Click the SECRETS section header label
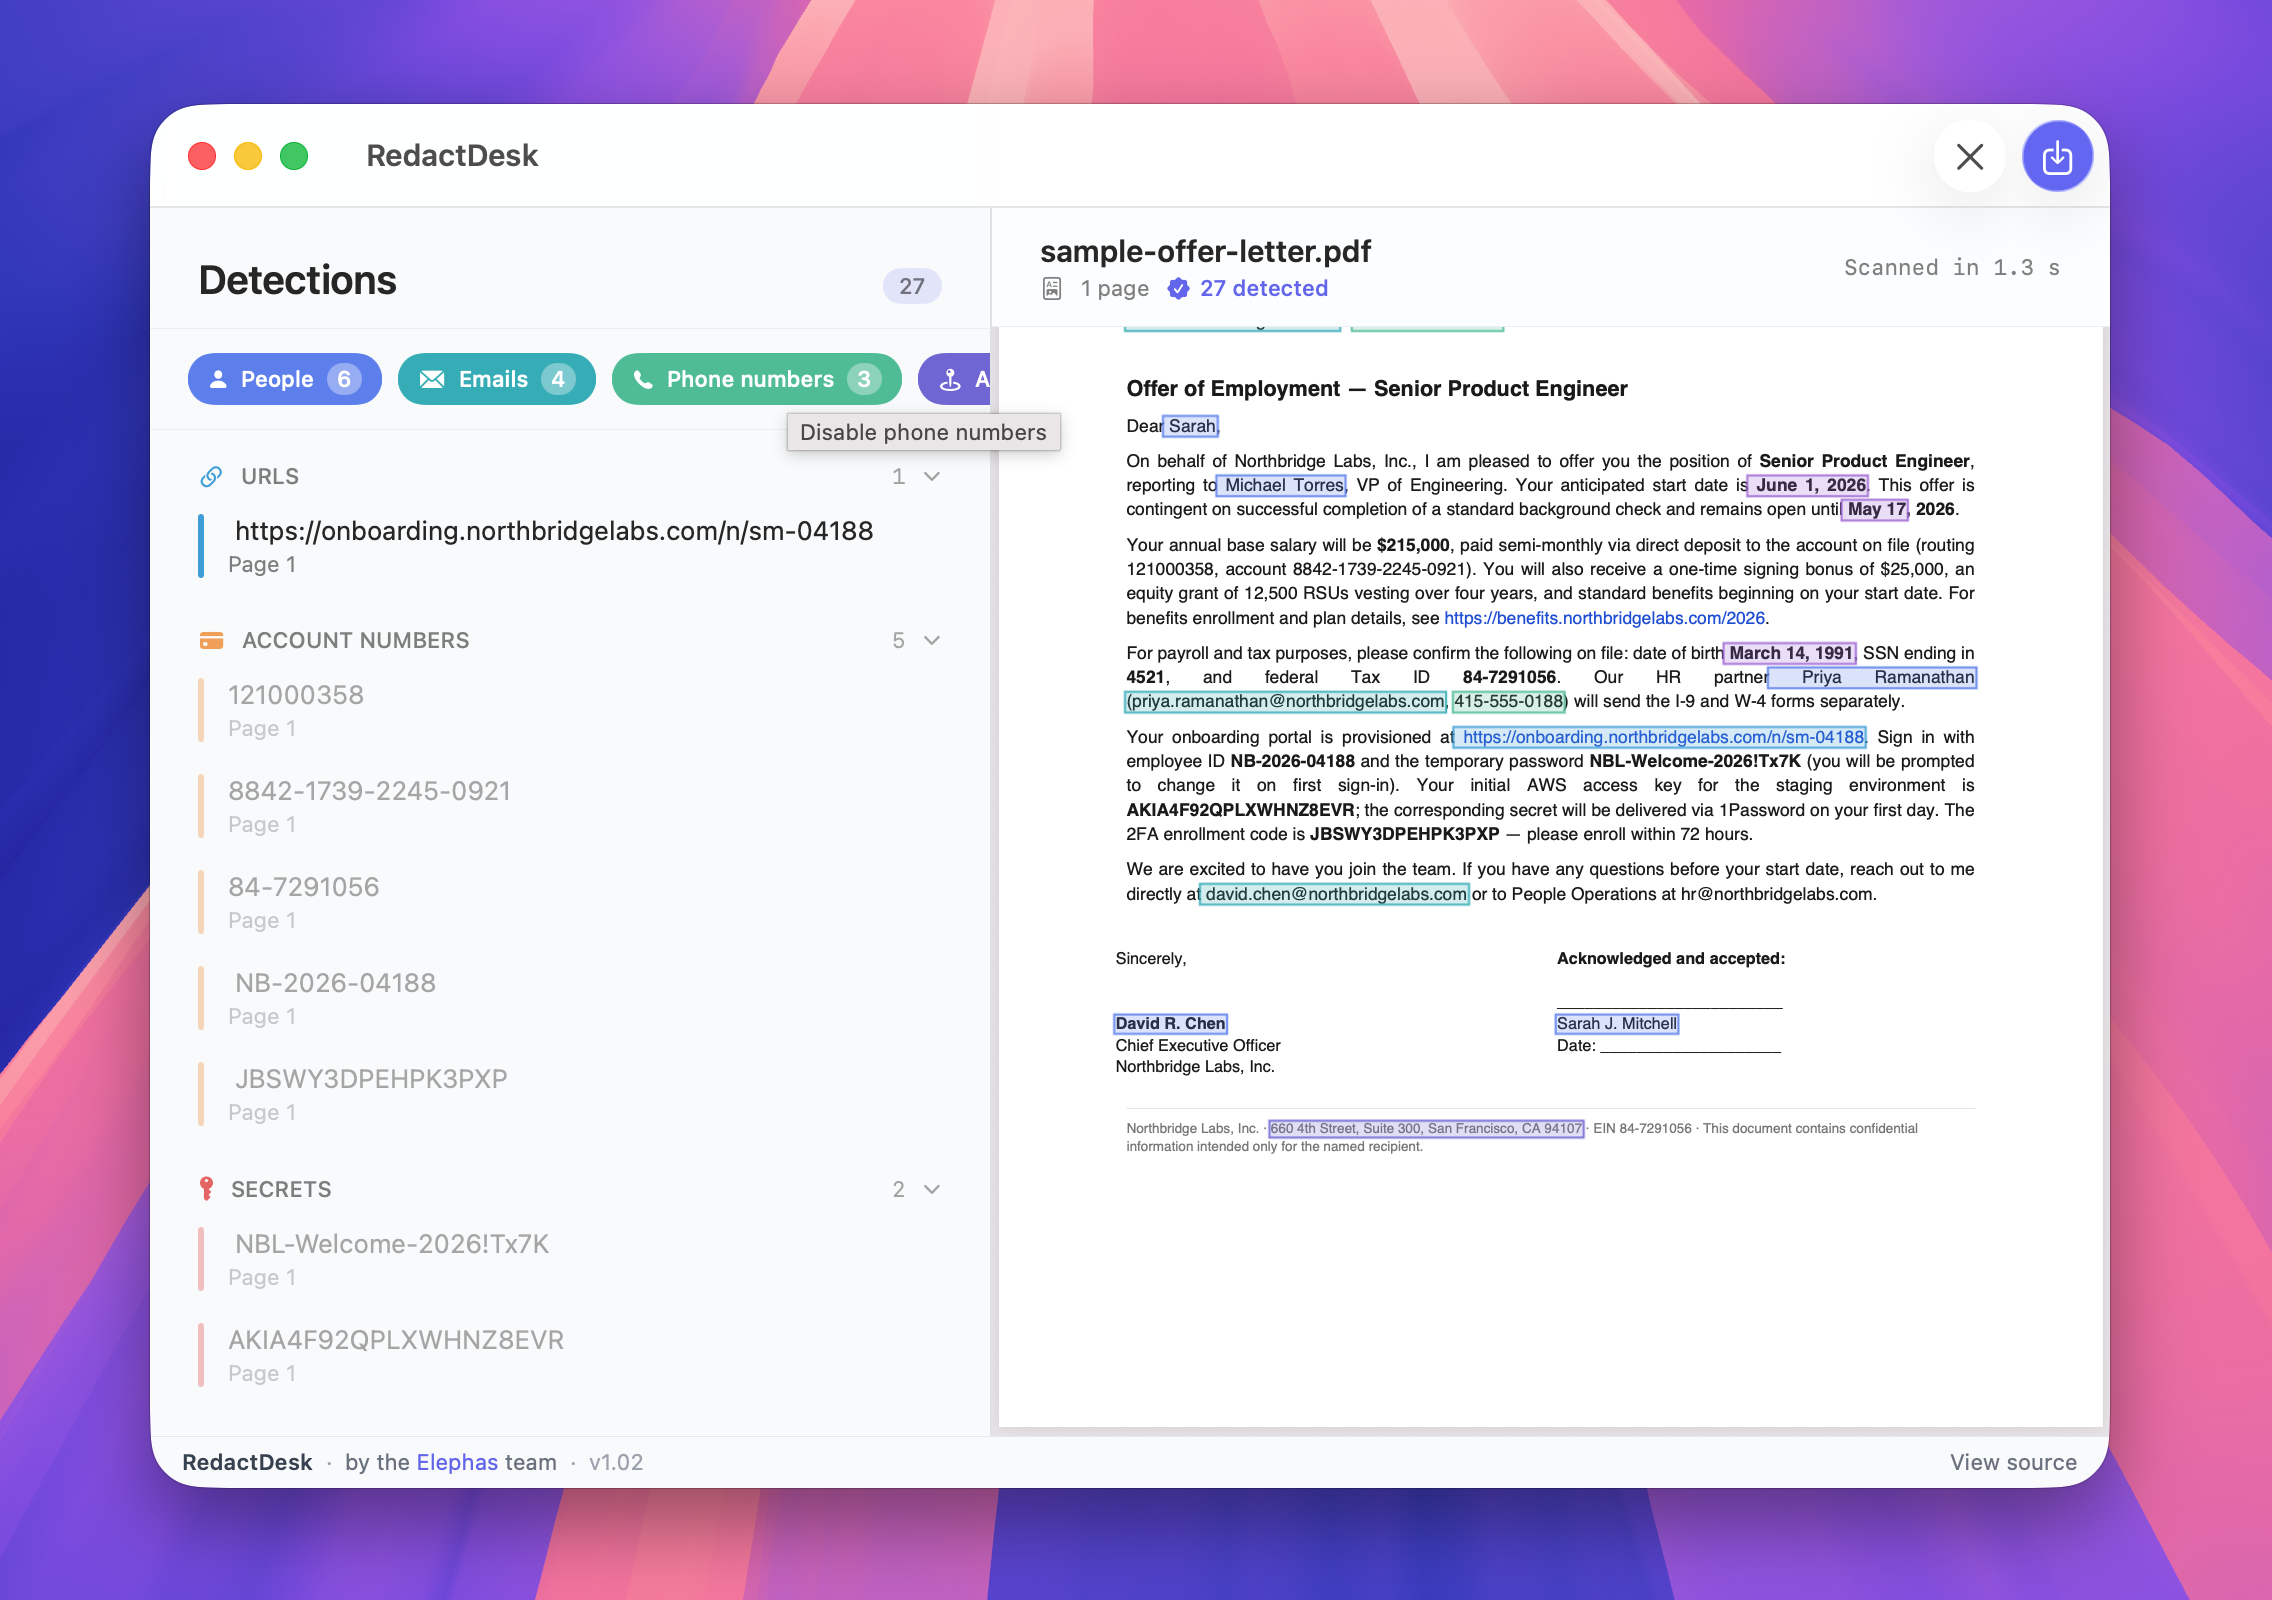The width and height of the screenshot is (2272, 1600). pos(281,1189)
